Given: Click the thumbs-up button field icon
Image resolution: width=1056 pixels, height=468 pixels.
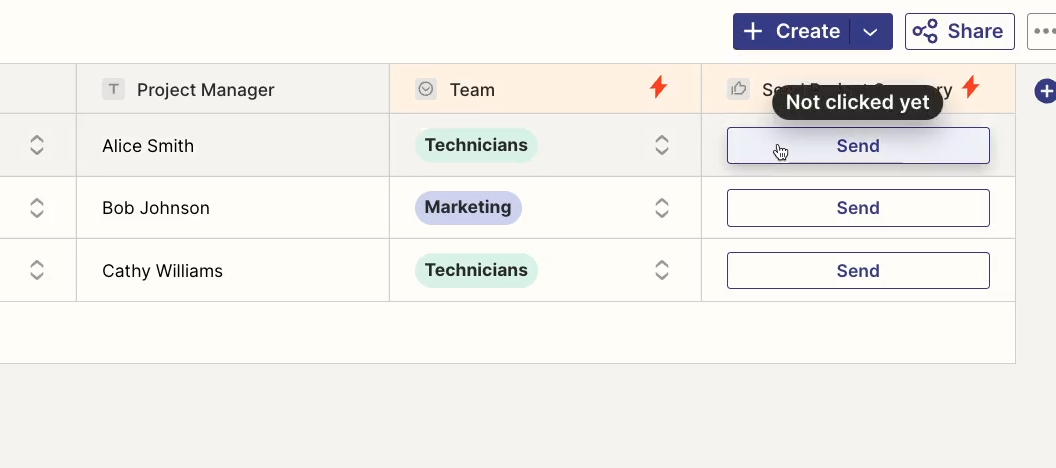Looking at the screenshot, I should click(x=738, y=89).
